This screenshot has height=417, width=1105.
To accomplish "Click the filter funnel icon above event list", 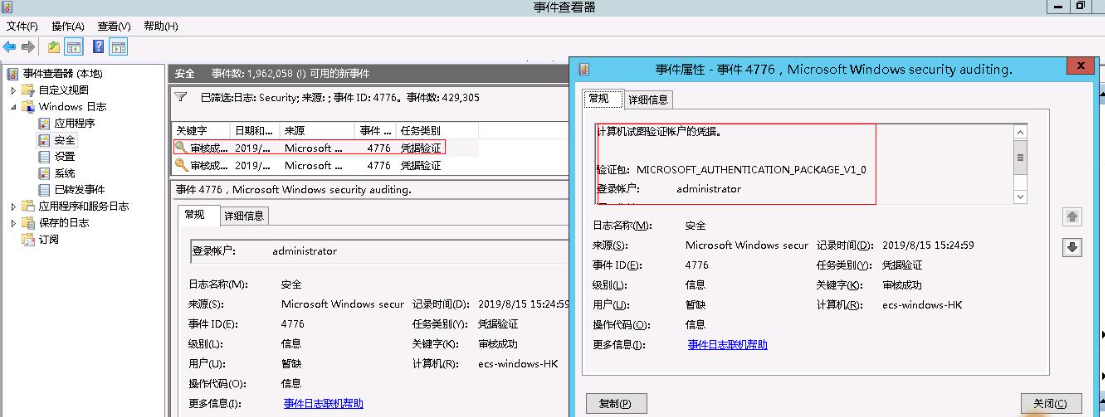I will pyautogui.click(x=180, y=97).
